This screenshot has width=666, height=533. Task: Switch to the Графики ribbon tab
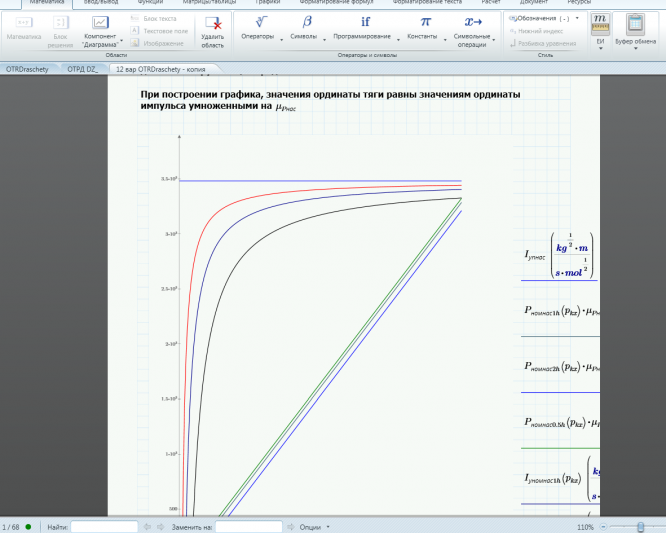coord(267,3)
